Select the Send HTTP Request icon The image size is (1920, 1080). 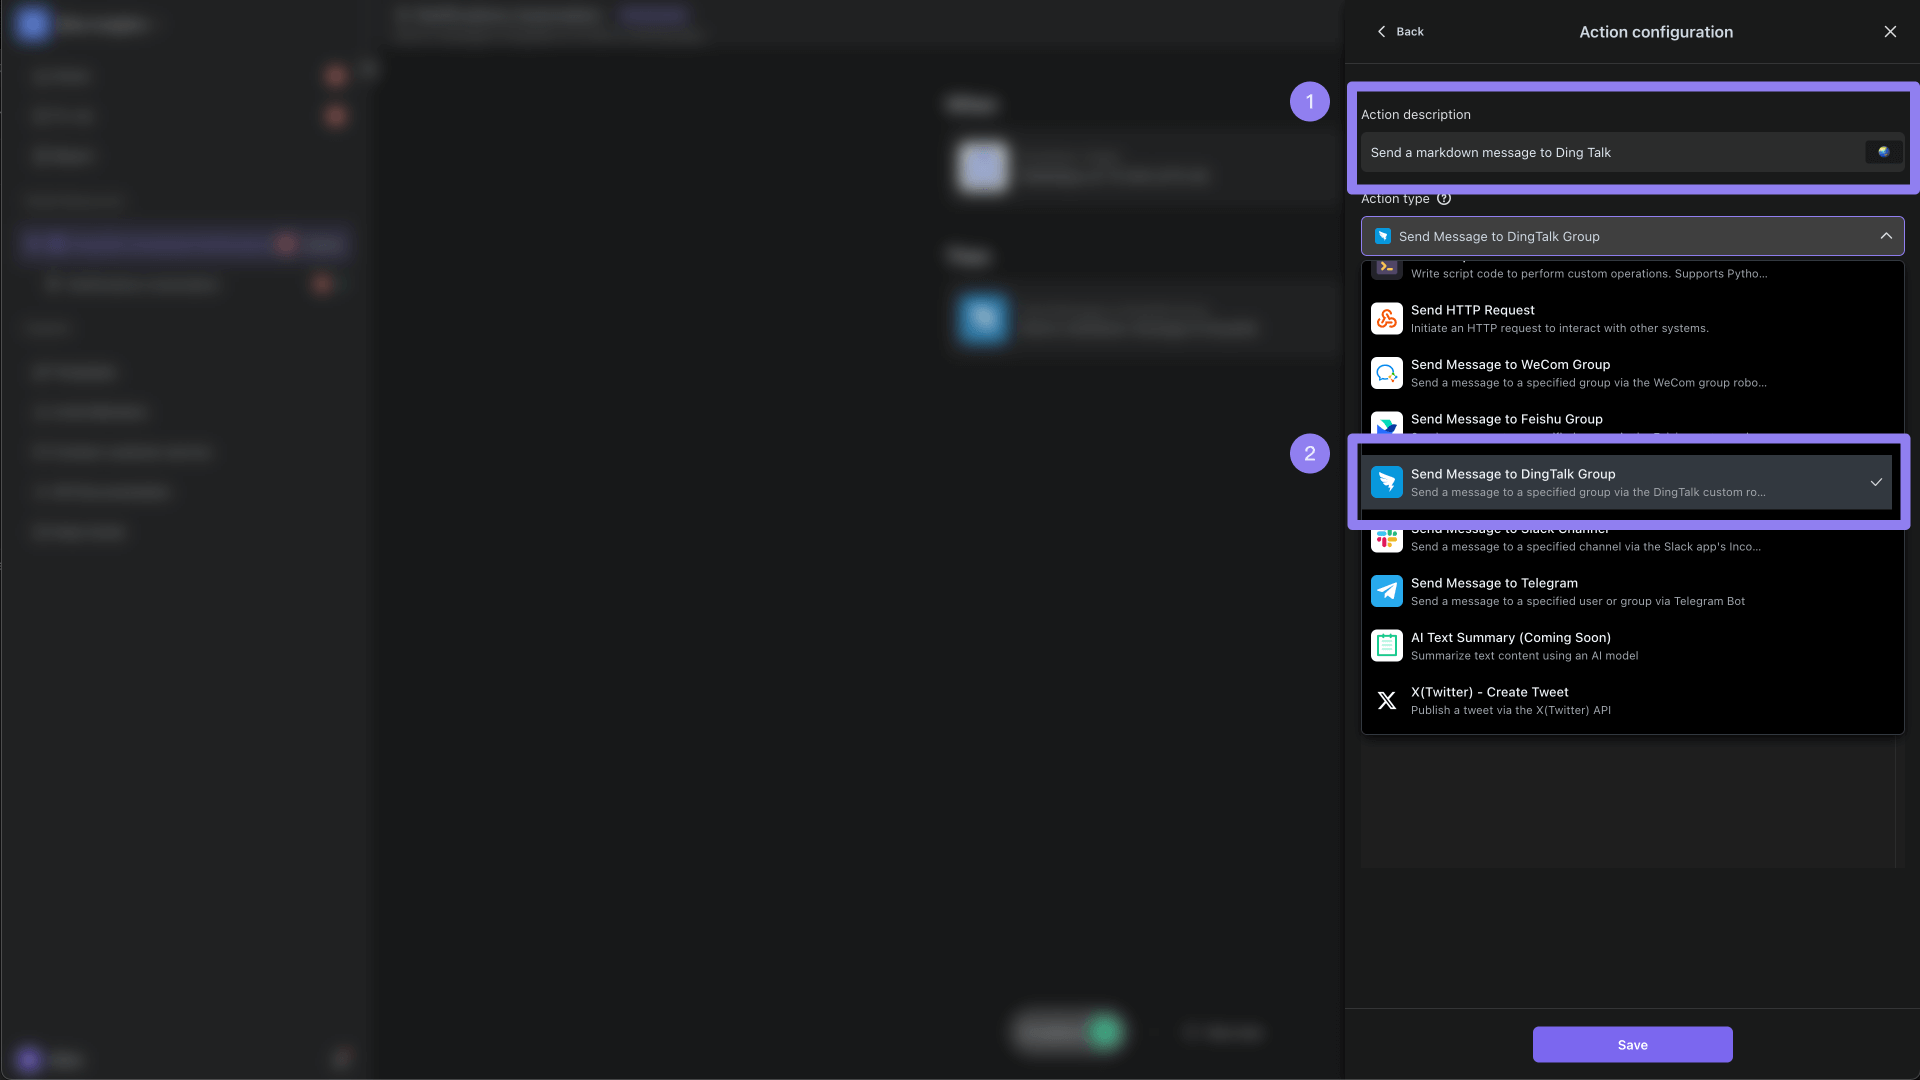click(1386, 316)
